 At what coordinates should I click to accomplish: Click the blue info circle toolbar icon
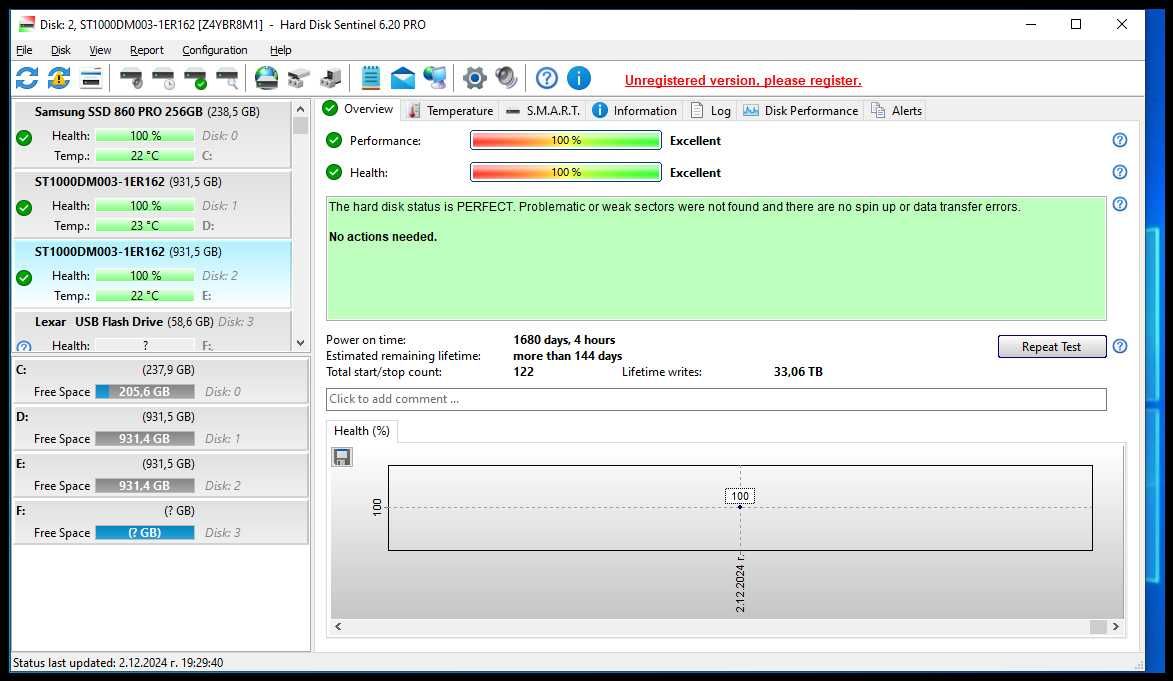579,78
